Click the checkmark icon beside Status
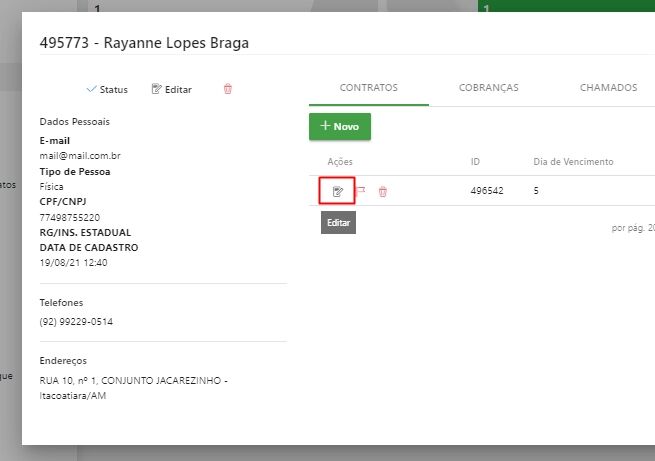655x461 pixels. tap(91, 89)
